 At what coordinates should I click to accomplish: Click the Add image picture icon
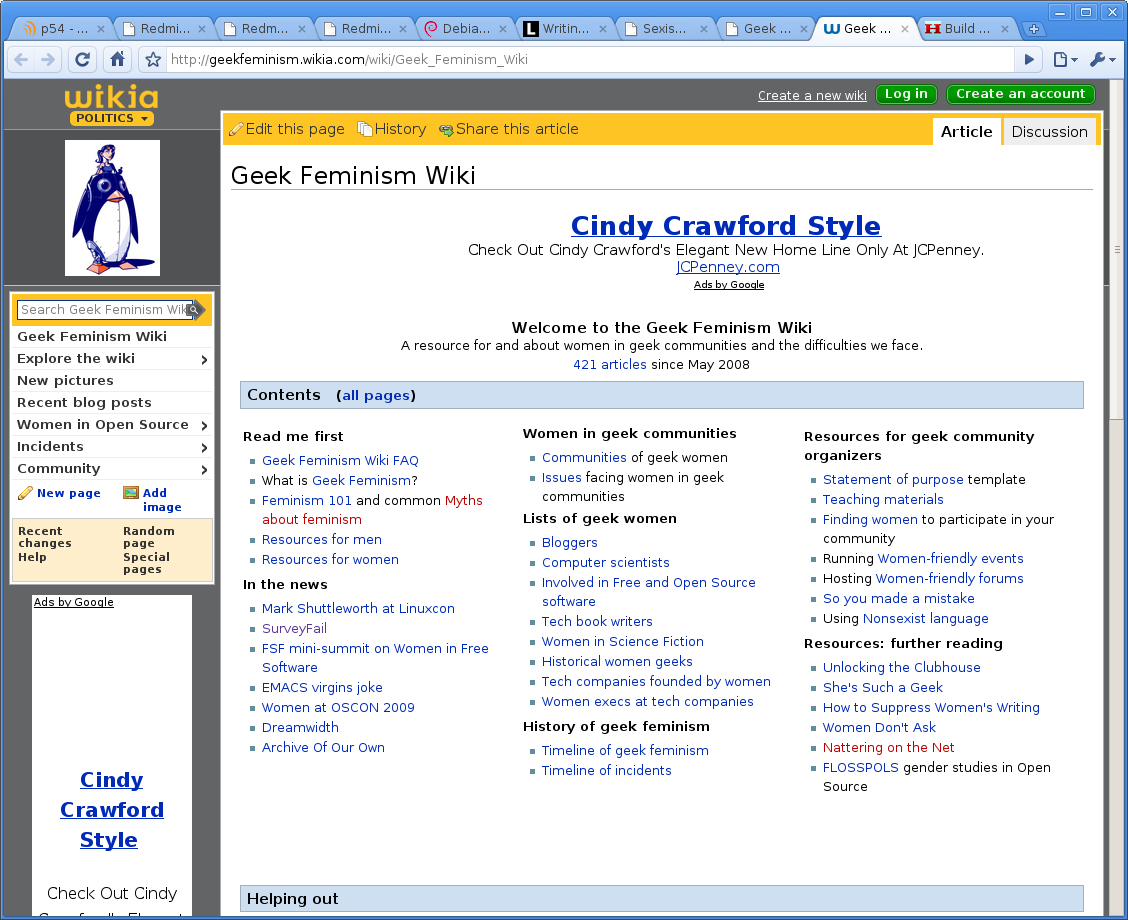pos(131,493)
